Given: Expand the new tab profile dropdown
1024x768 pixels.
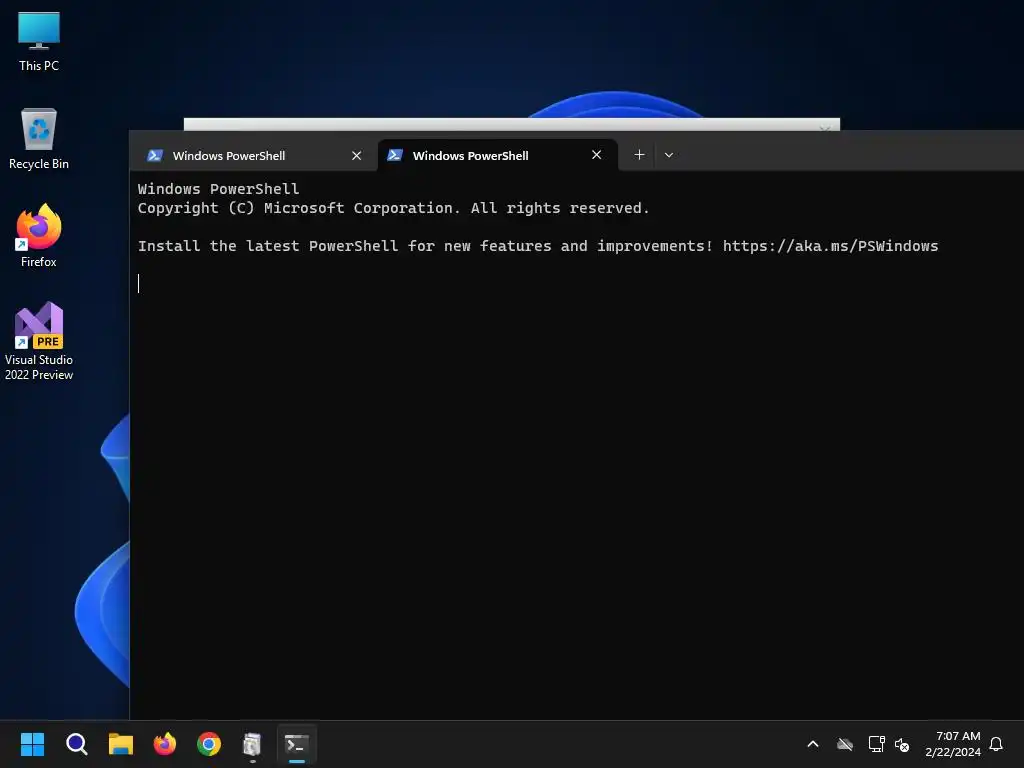Looking at the screenshot, I should click(x=669, y=155).
